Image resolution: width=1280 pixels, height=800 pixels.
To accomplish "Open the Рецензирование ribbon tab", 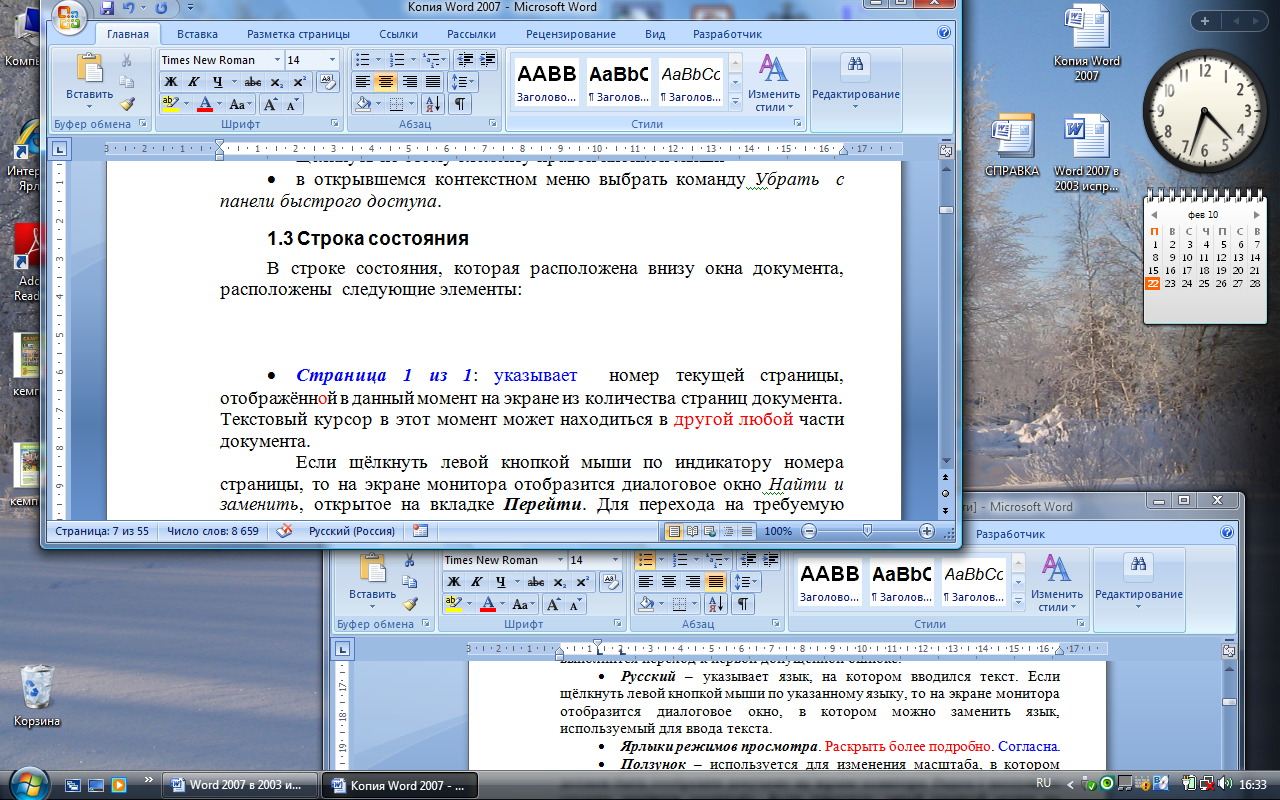I will (x=573, y=34).
